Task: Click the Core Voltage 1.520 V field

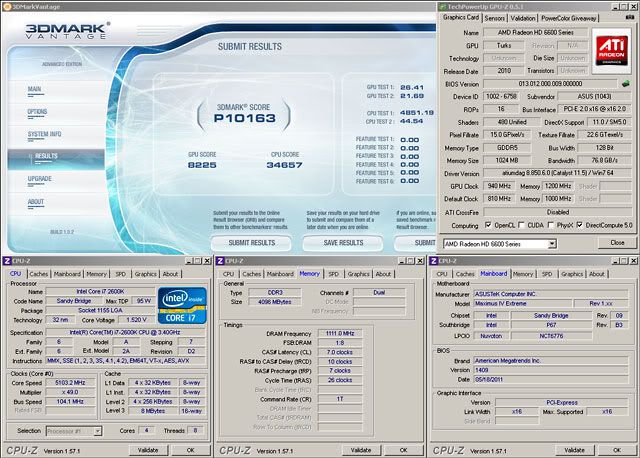Action: pyautogui.click(x=137, y=320)
